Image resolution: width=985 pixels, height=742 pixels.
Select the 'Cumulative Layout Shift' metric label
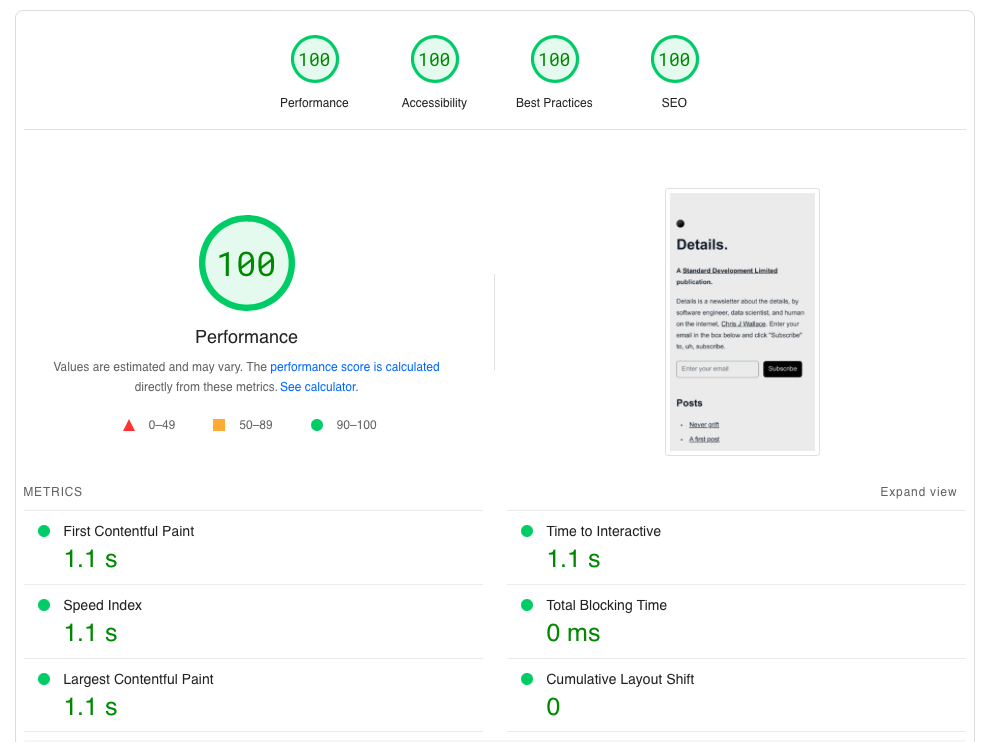tap(620, 679)
